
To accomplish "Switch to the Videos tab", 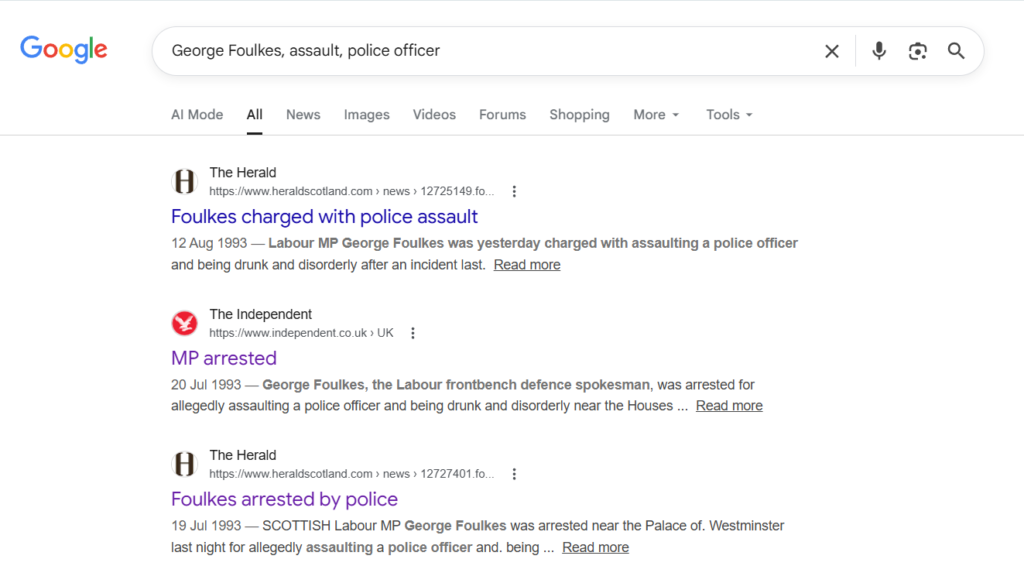I will (434, 115).
